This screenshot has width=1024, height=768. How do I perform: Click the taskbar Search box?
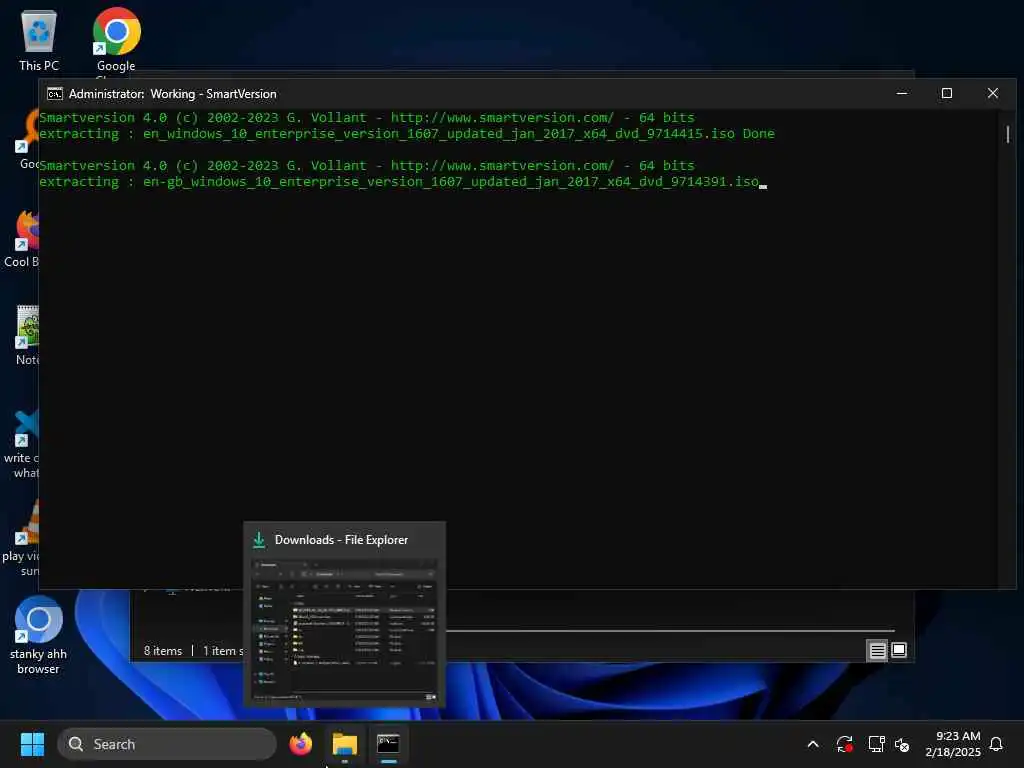(167, 744)
